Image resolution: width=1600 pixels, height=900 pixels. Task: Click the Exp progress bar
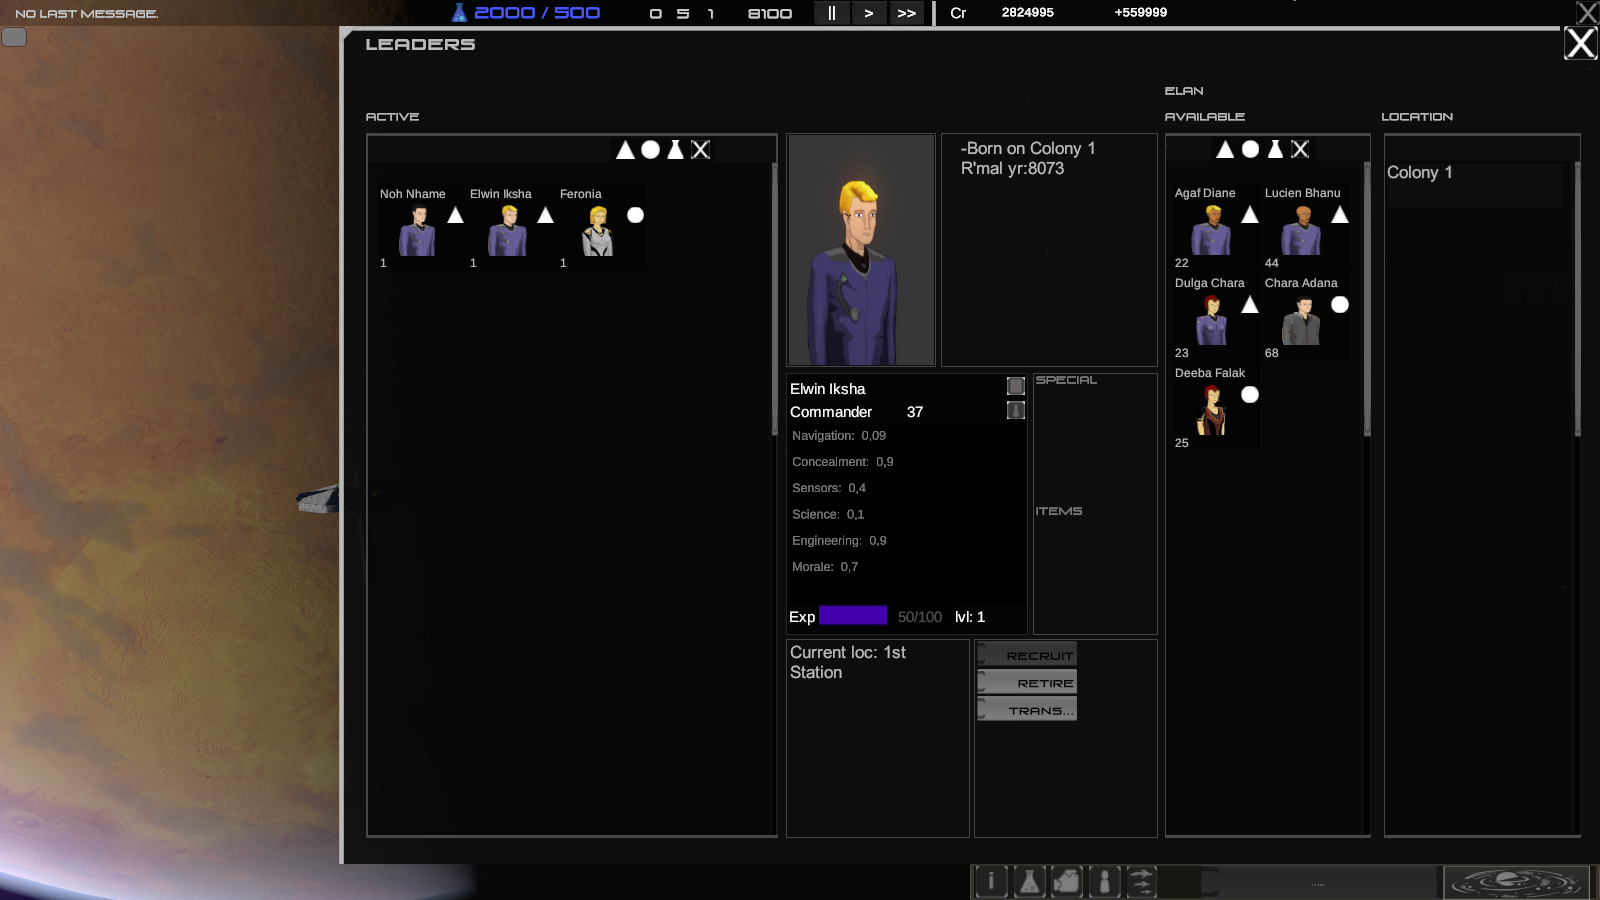pos(853,615)
